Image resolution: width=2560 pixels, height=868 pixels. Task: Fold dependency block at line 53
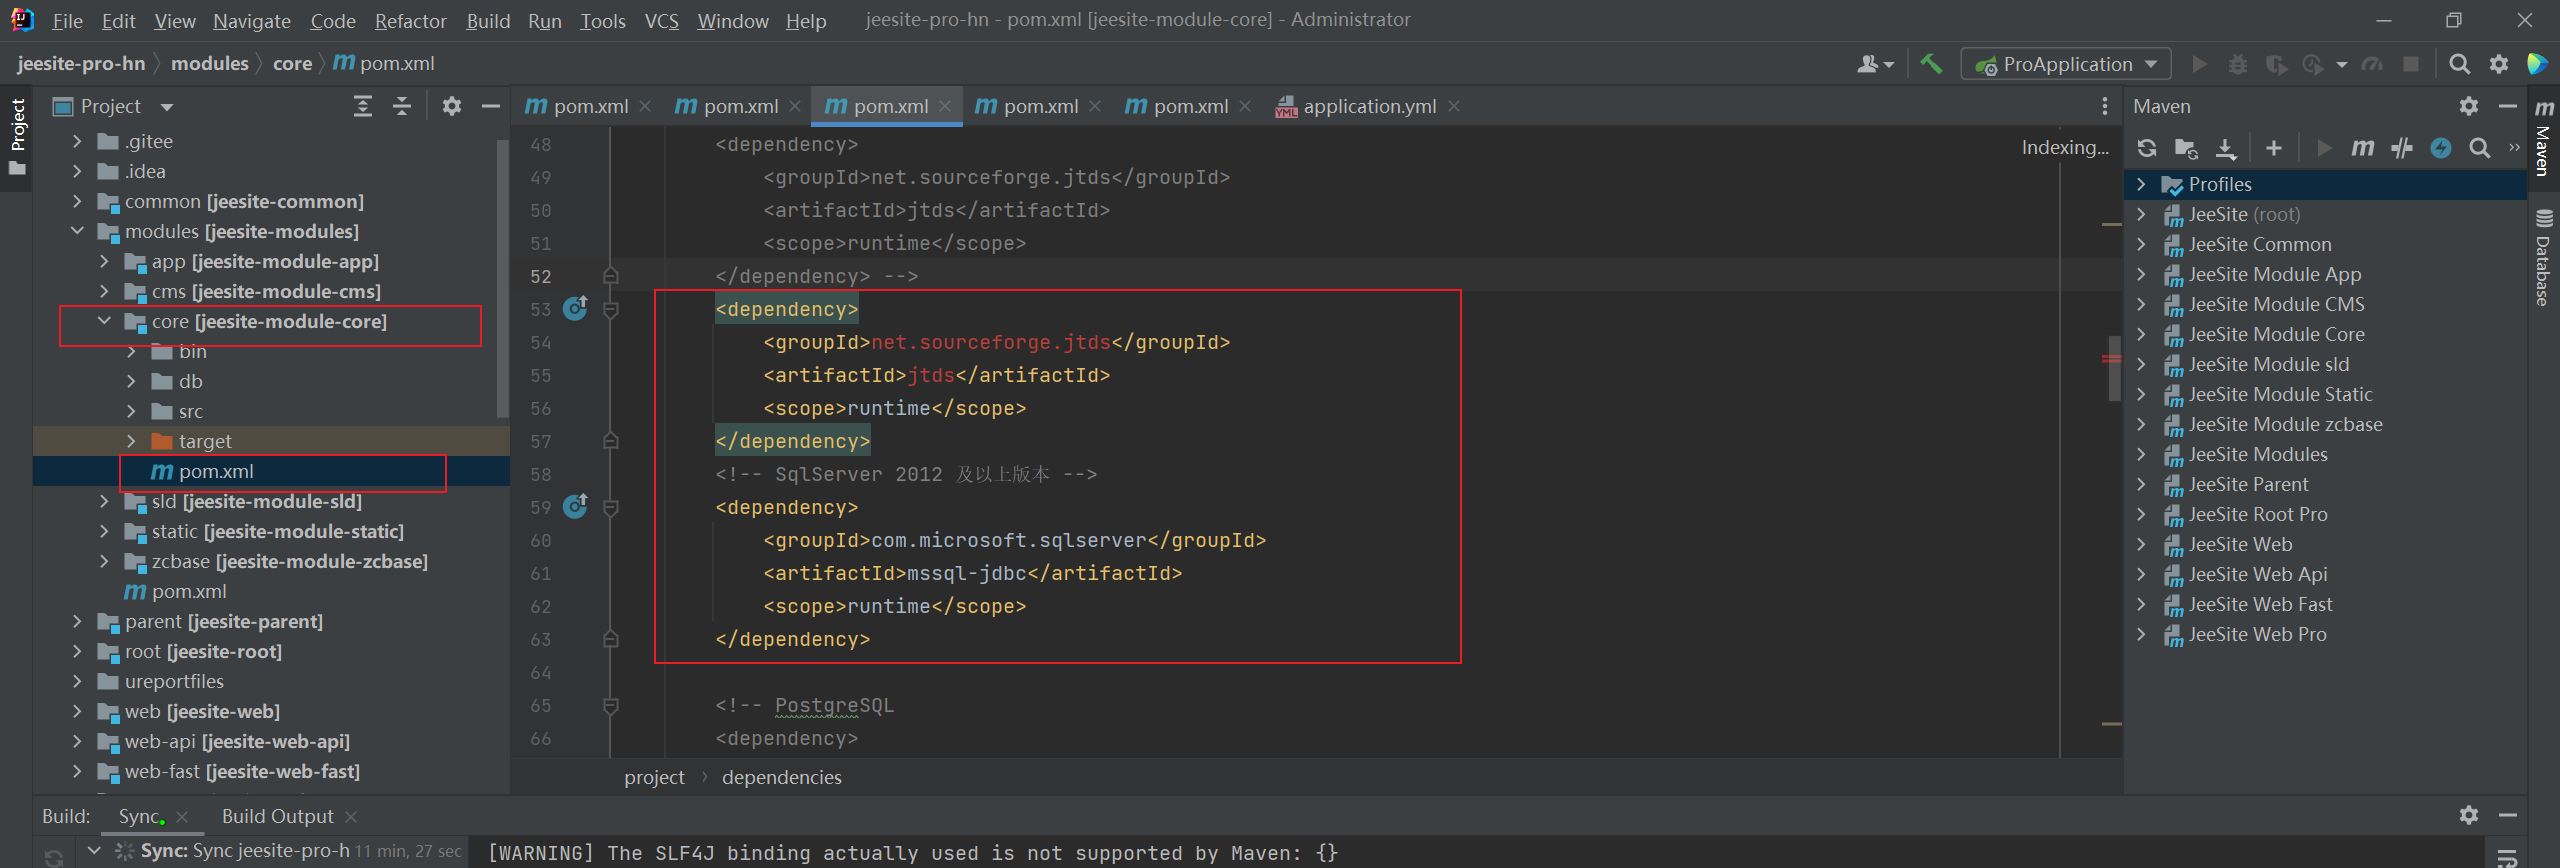click(x=611, y=309)
